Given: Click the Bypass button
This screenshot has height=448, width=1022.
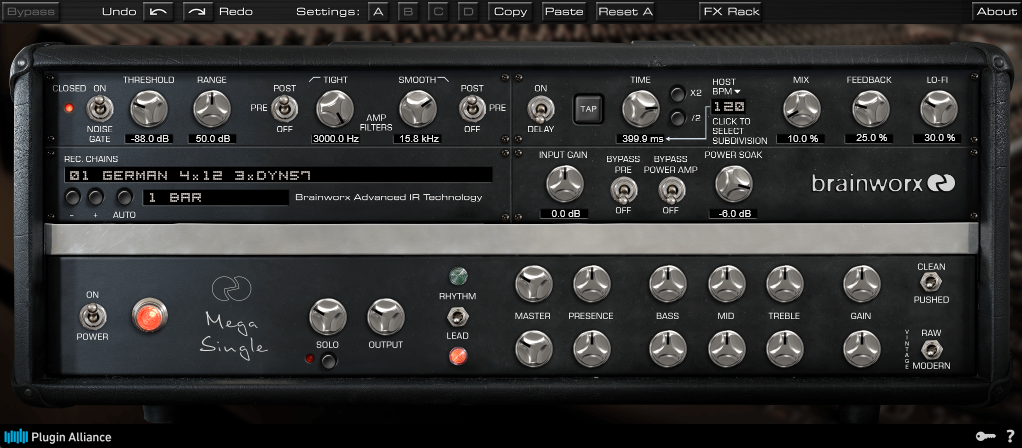Looking at the screenshot, I should [30, 12].
